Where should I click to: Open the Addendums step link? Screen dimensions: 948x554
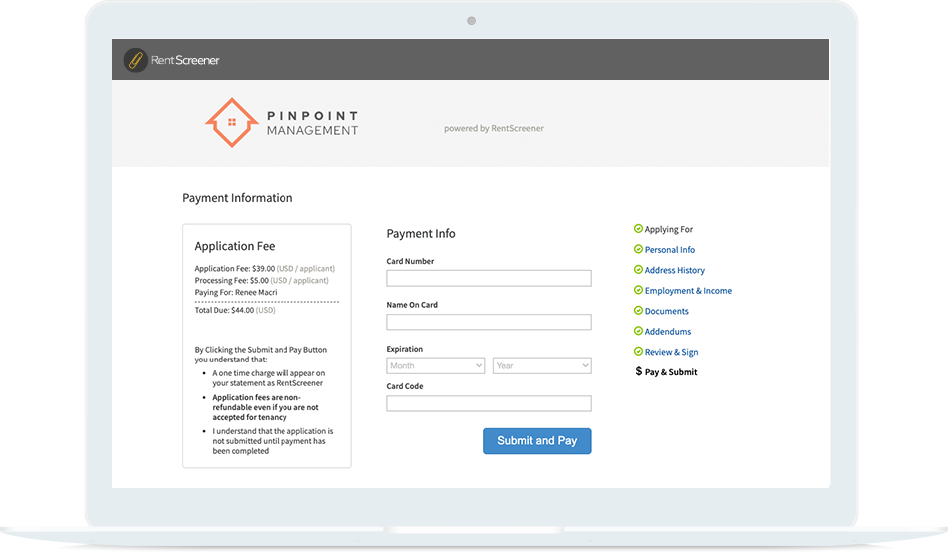[x=667, y=332]
